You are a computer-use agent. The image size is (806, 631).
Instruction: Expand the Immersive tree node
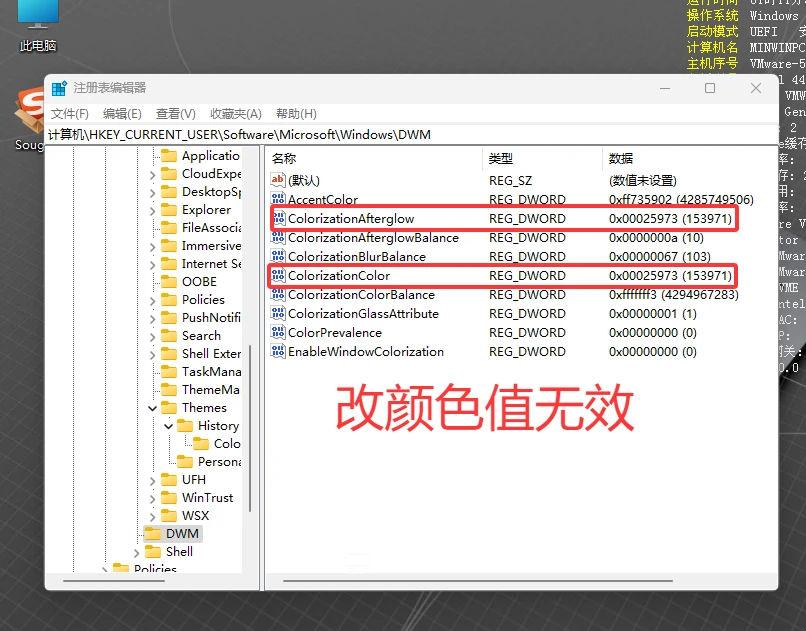pos(152,247)
